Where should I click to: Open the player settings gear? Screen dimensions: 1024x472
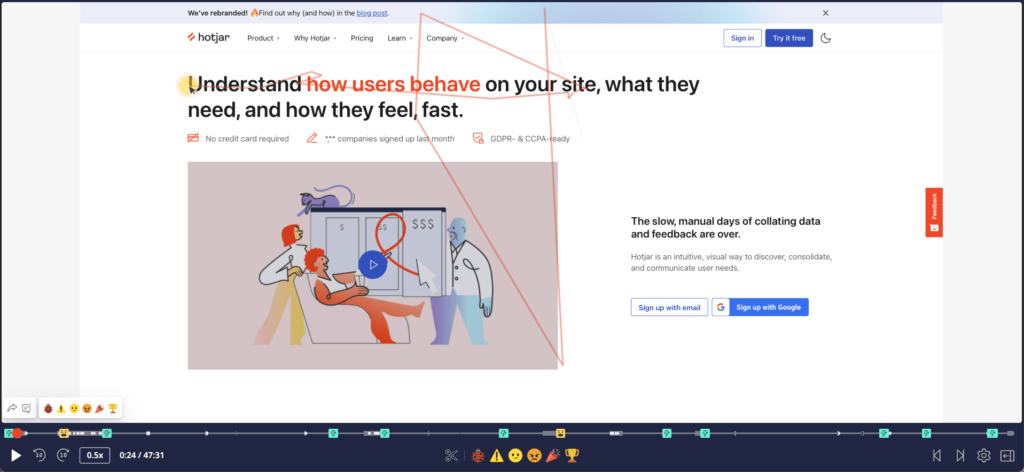coord(984,456)
